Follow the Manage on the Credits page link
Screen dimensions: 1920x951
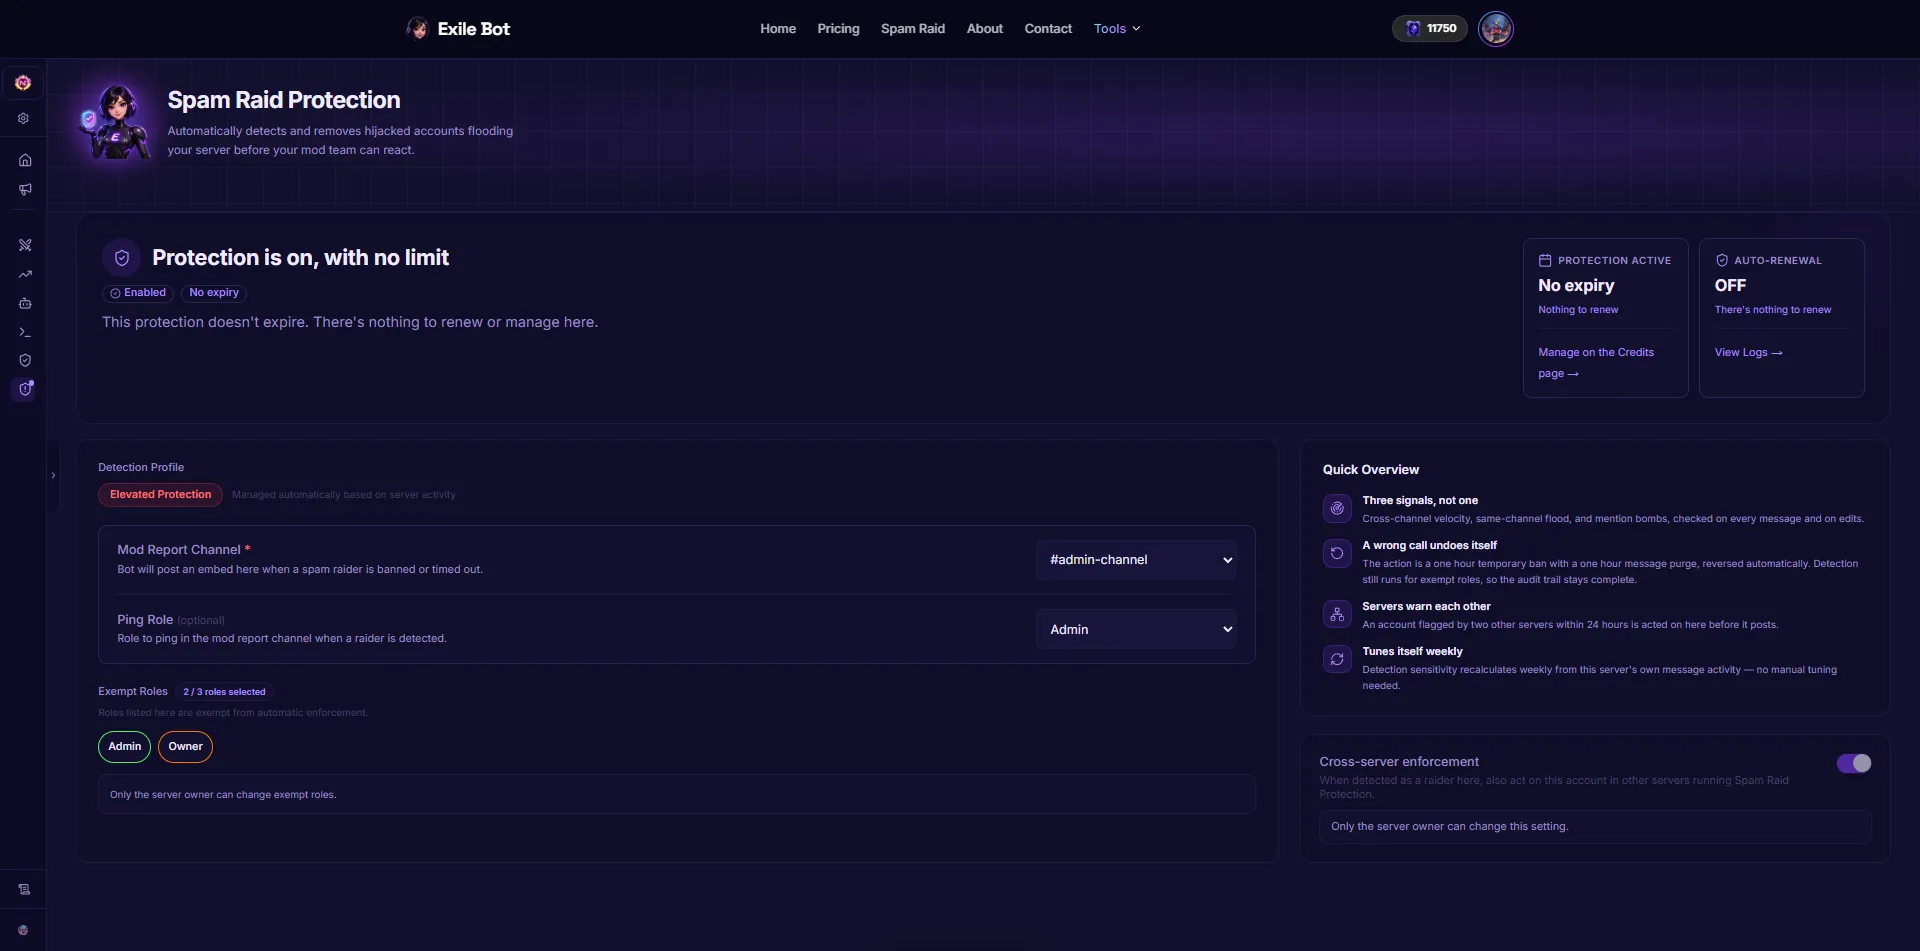[1596, 363]
